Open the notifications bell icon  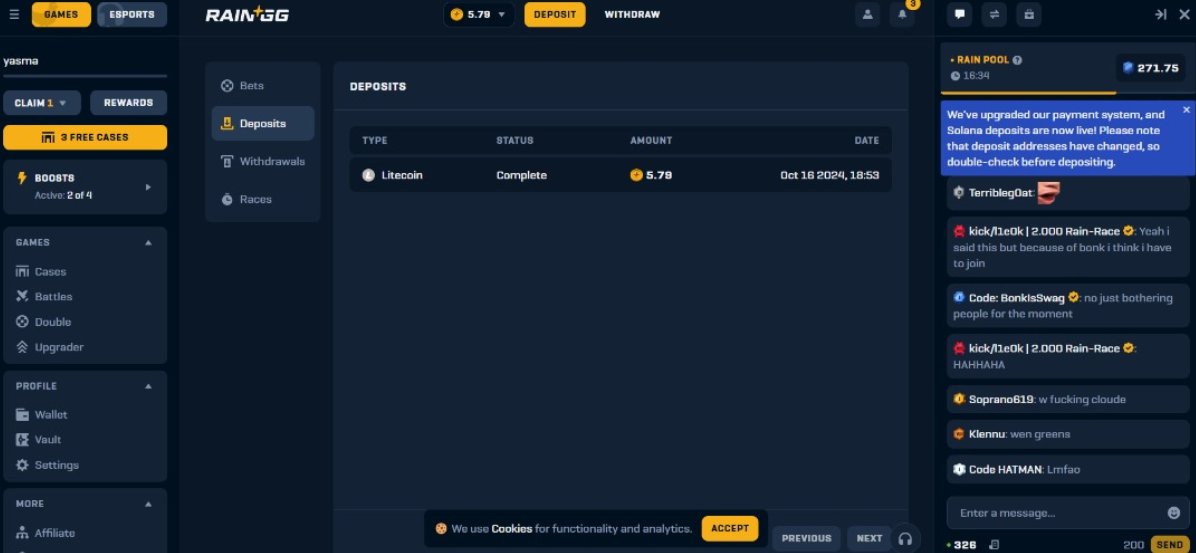pos(902,14)
